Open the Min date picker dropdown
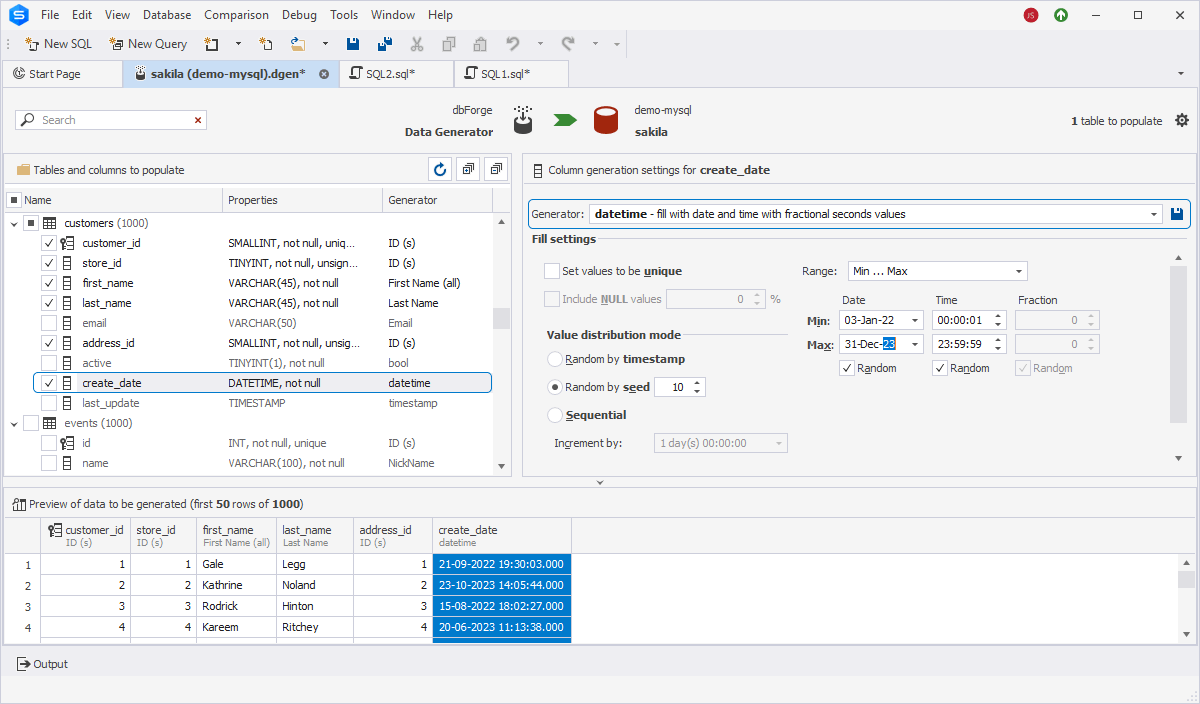Image resolution: width=1200 pixels, height=704 pixels. [911, 319]
